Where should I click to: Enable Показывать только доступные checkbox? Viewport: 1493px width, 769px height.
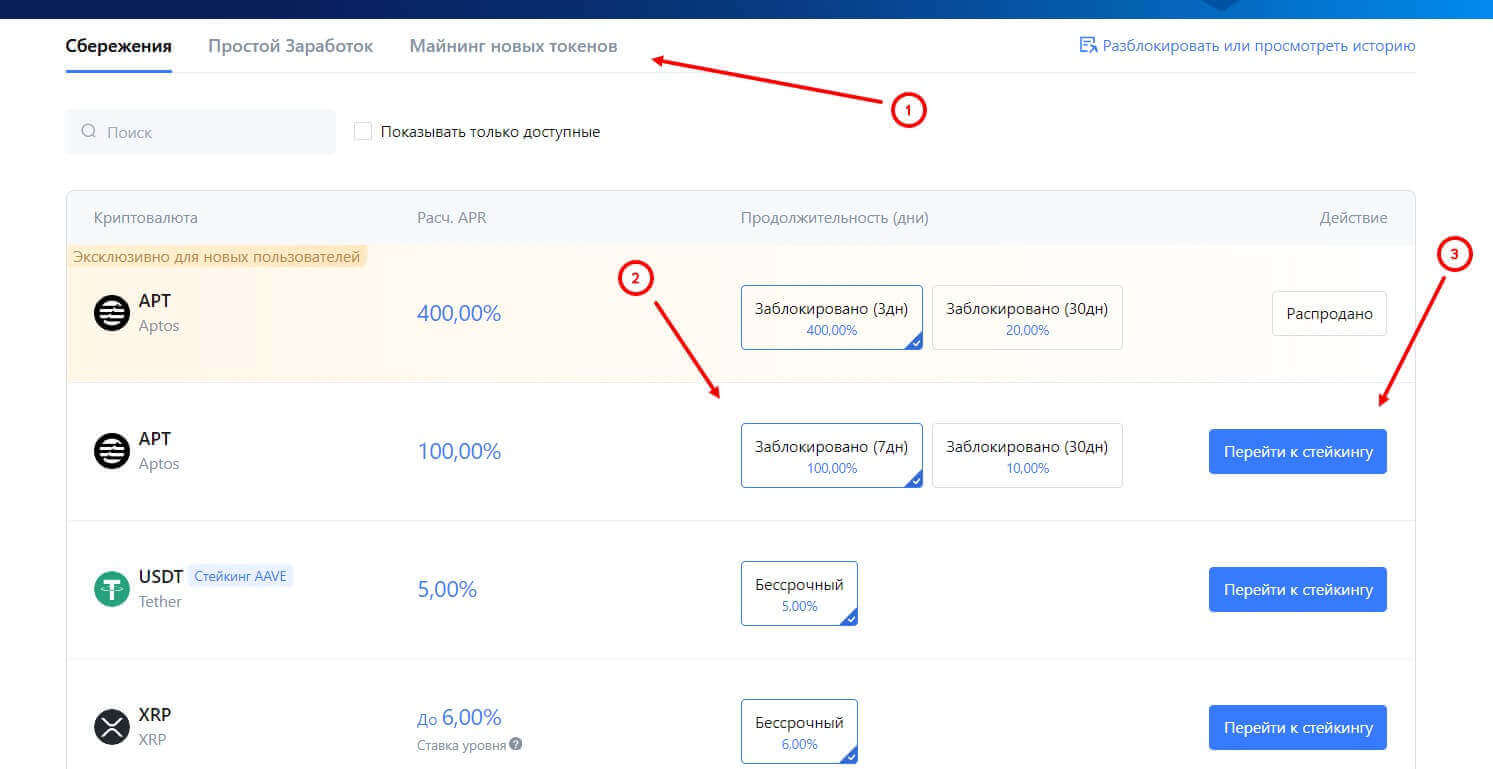click(x=363, y=131)
